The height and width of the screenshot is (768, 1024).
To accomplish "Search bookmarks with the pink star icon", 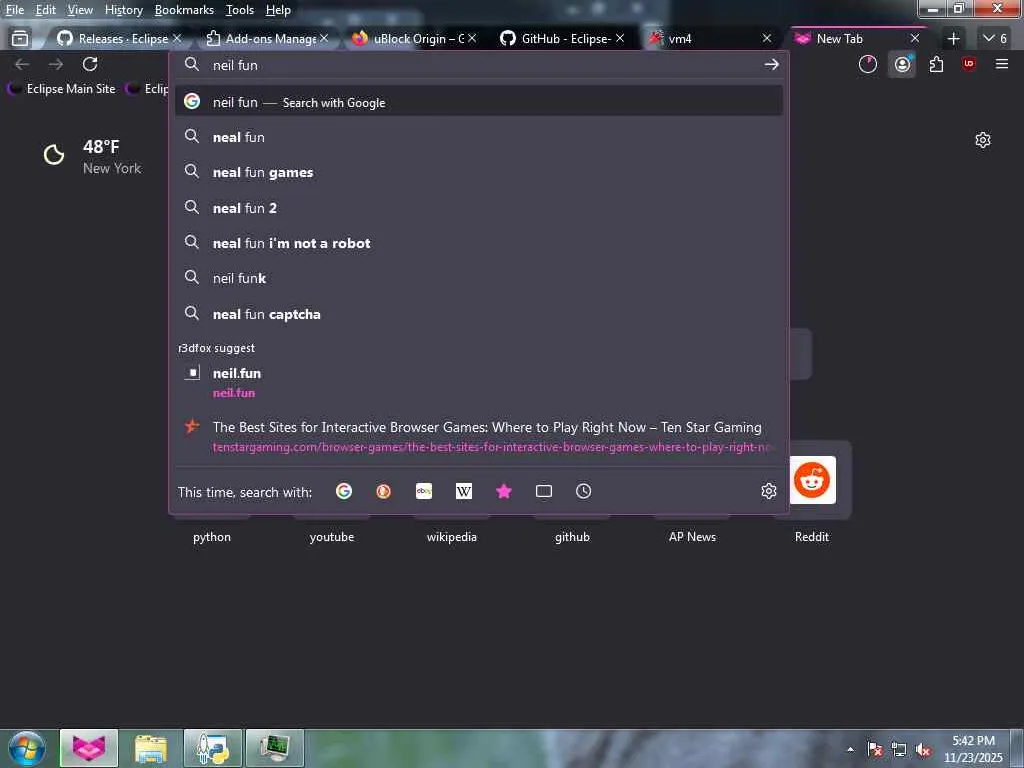I will [504, 491].
